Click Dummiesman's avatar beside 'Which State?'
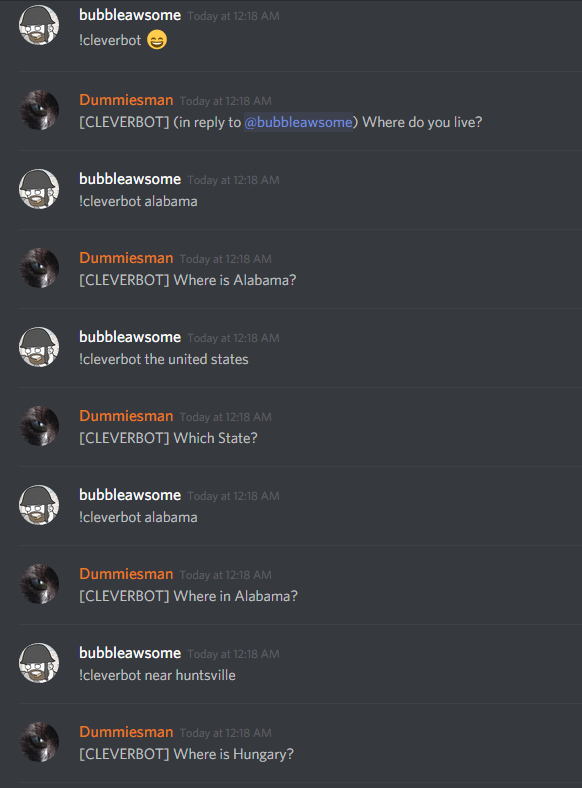The image size is (582, 788). (39, 426)
